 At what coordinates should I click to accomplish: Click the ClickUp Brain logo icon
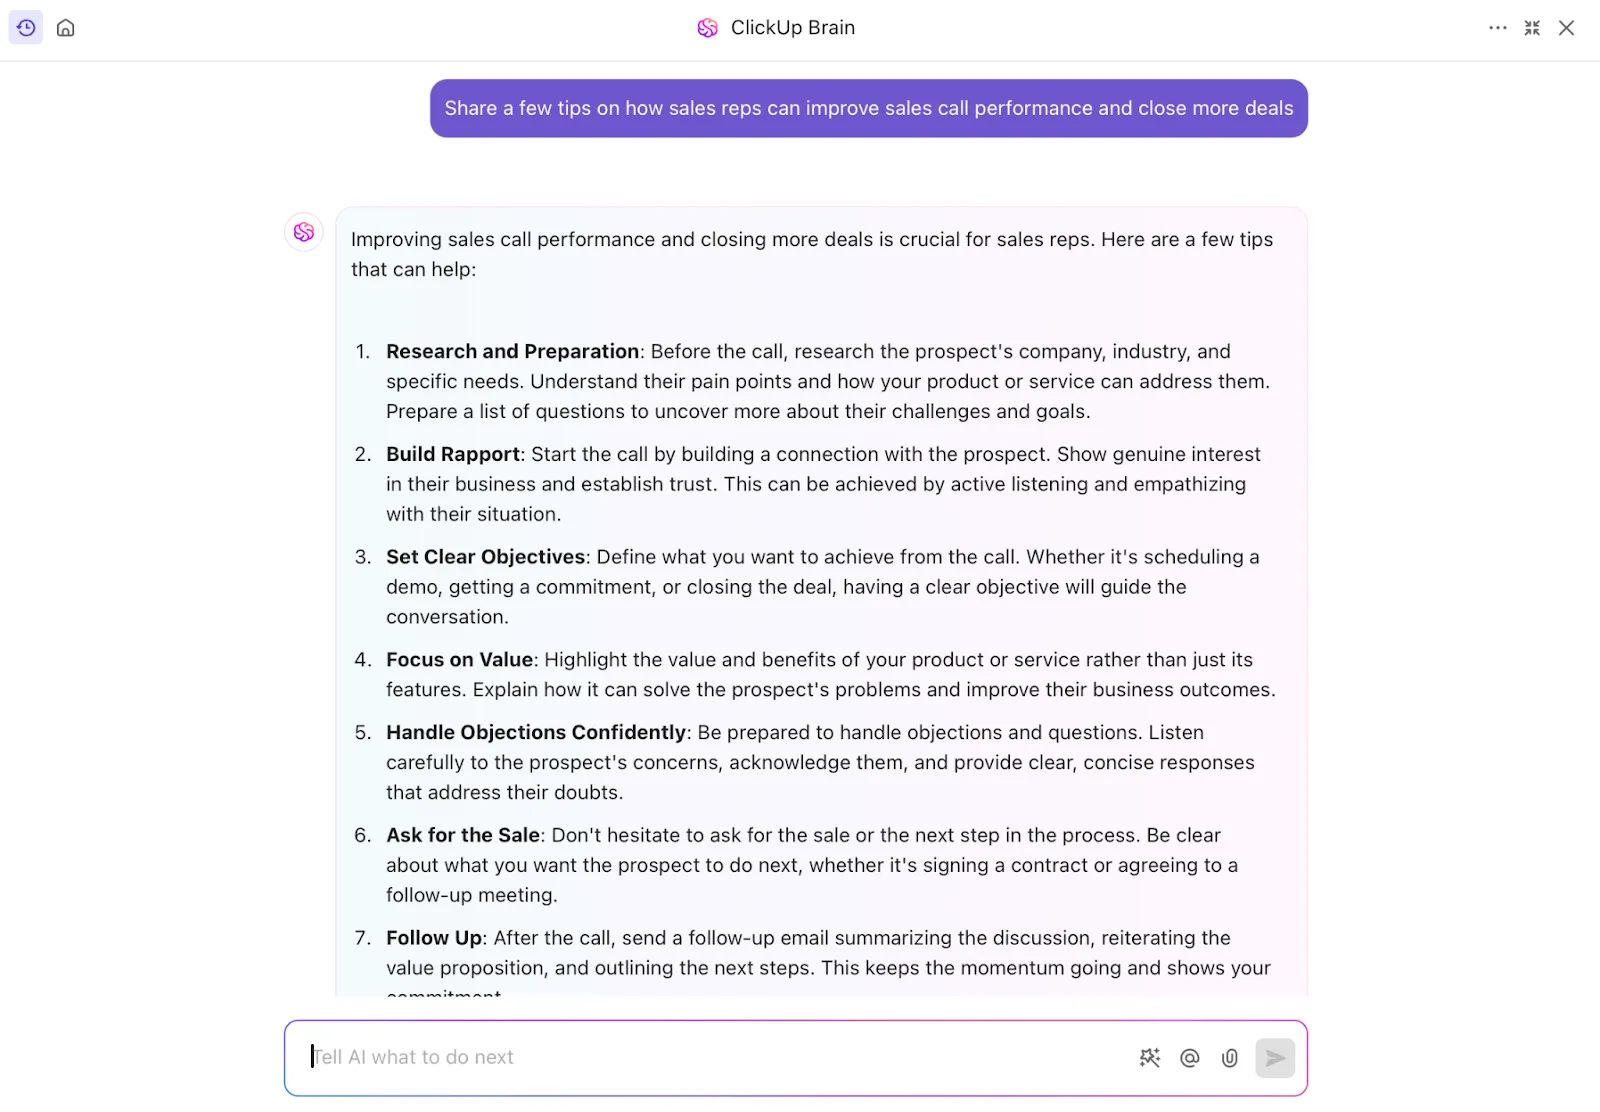coord(708,28)
